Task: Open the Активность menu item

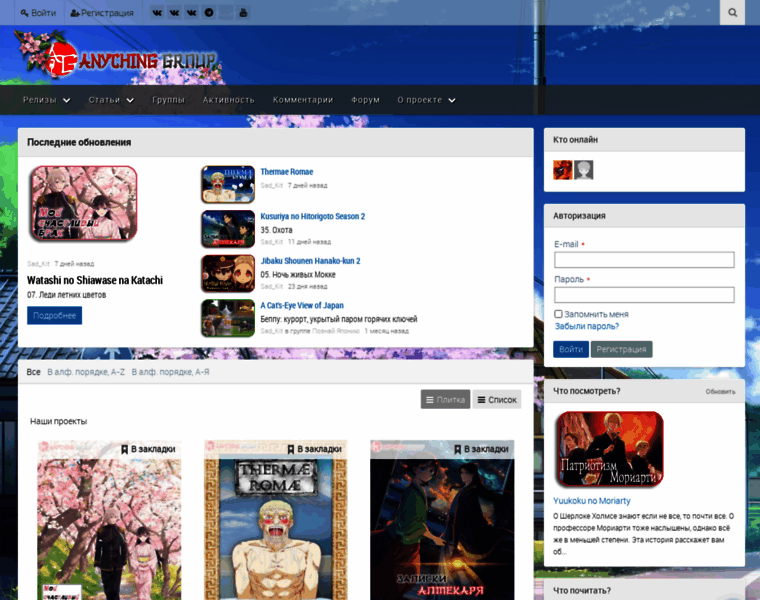Action: pos(228,100)
